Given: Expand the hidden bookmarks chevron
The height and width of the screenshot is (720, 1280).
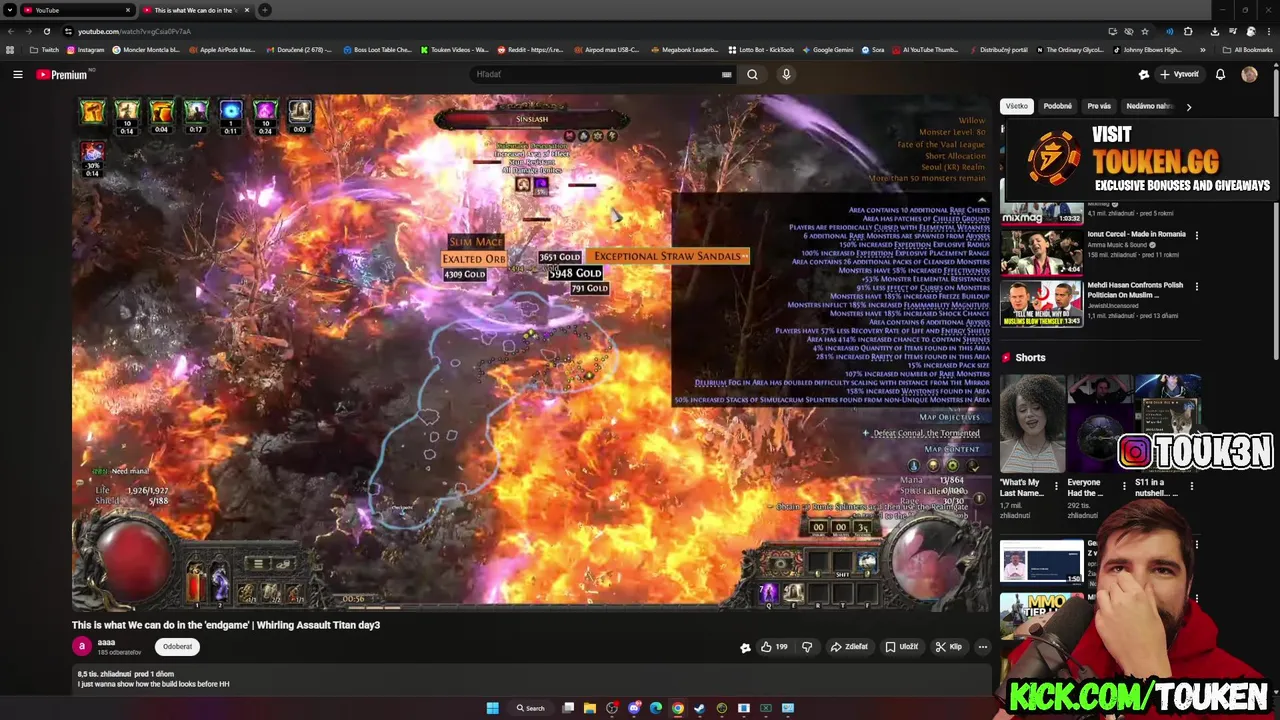Looking at the screenshot, I should coord(1201,50).
